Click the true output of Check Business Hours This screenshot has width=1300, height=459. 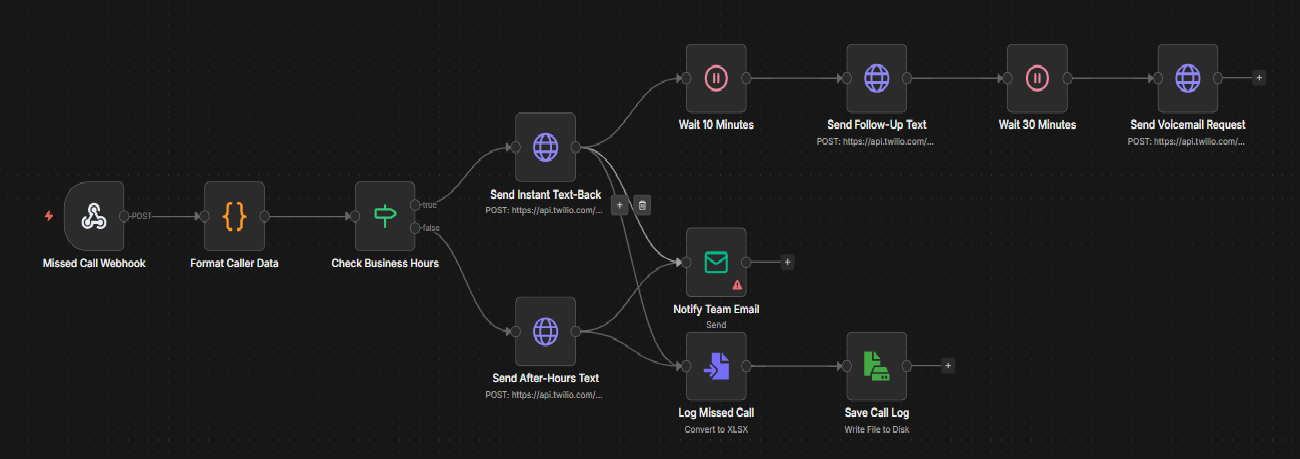pos(416,205)
